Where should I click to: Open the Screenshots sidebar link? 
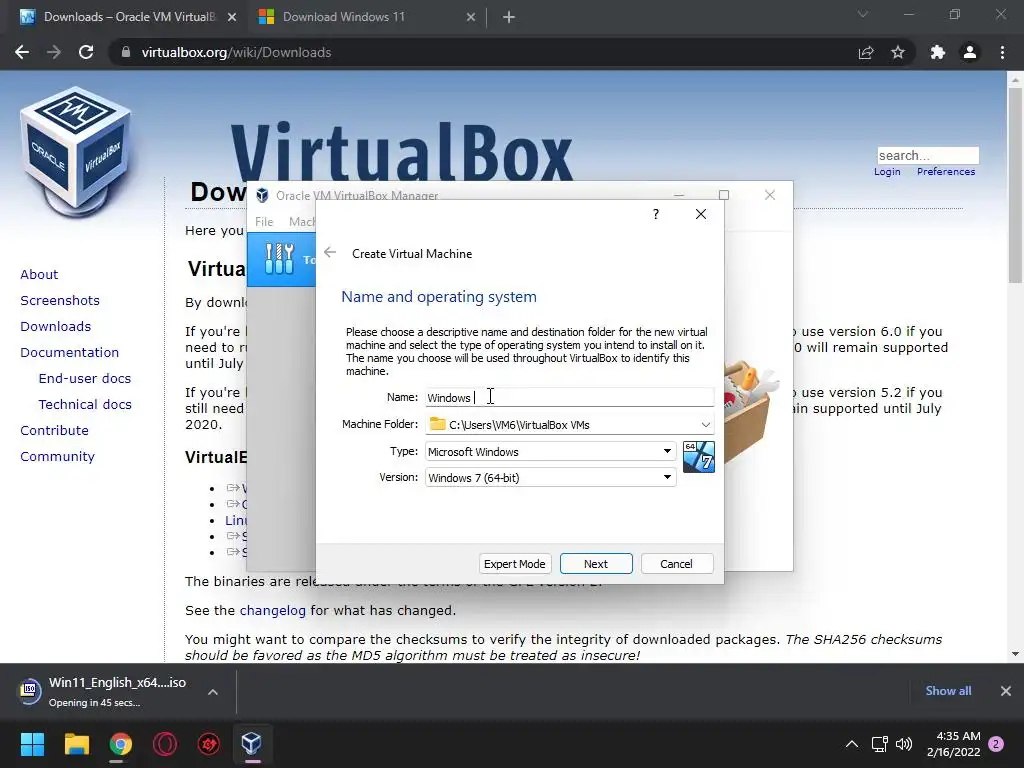60,300
